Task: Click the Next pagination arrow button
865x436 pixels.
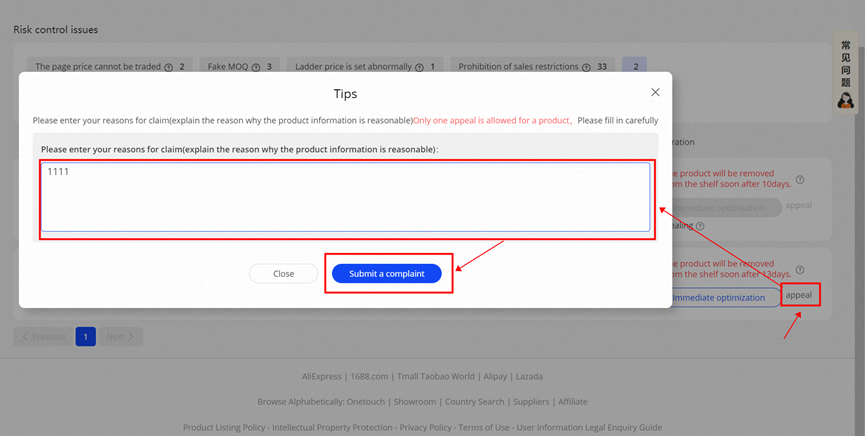Action: pyautogui.click(x=120, y=337)
